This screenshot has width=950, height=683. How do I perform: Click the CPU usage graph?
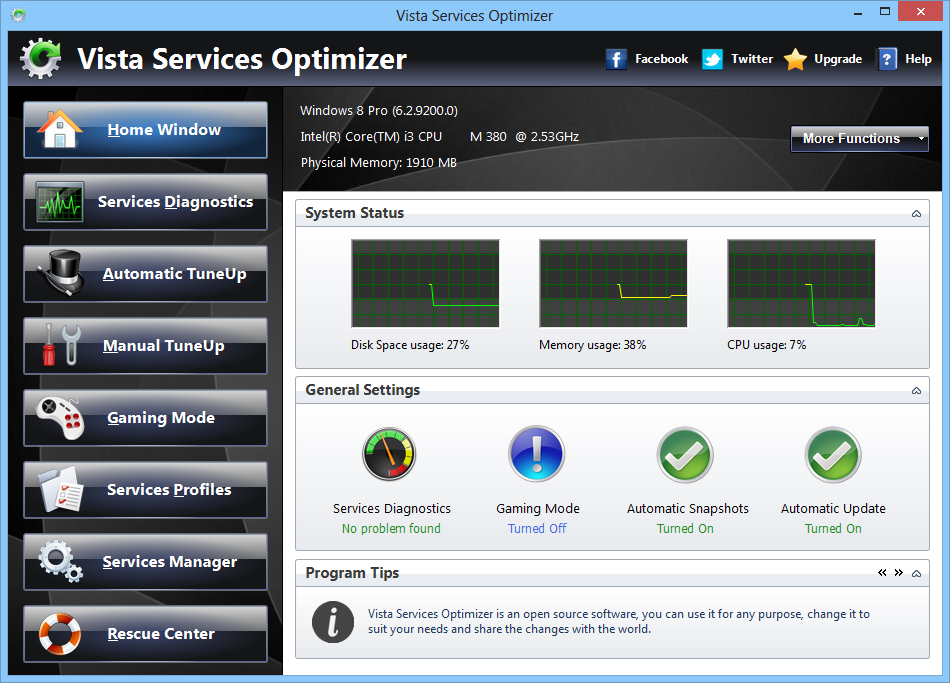pyautogui.click(x=801, y=284)
